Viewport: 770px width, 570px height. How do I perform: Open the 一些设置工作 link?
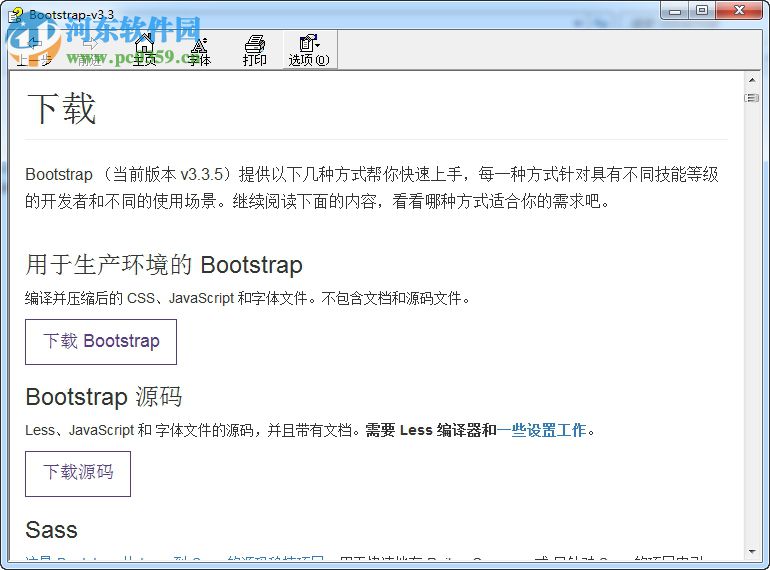[542, 430]
